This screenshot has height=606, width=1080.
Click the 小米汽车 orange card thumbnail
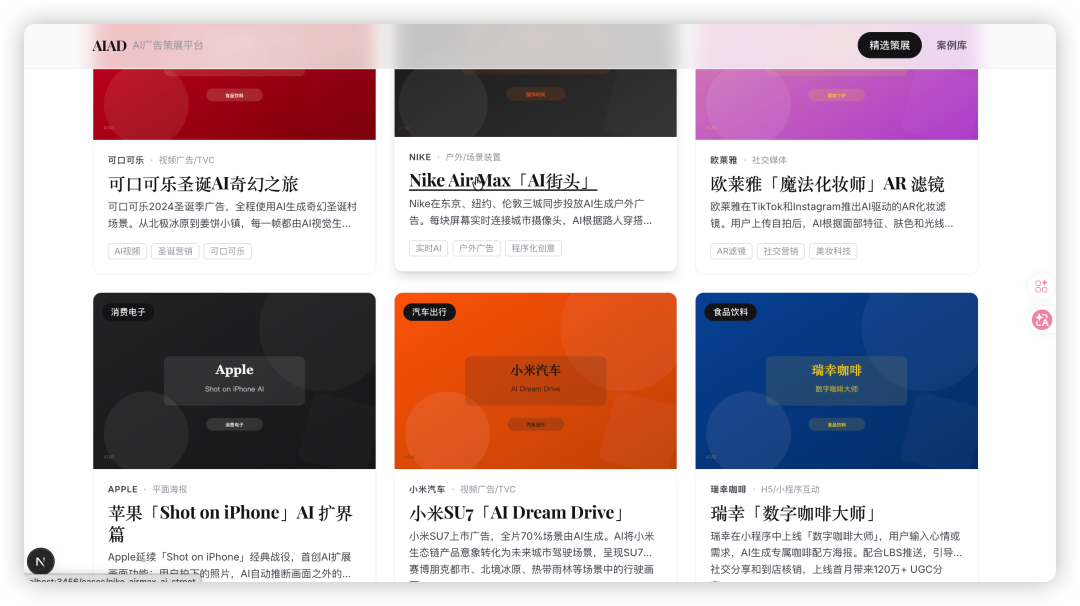click(535, 381)
